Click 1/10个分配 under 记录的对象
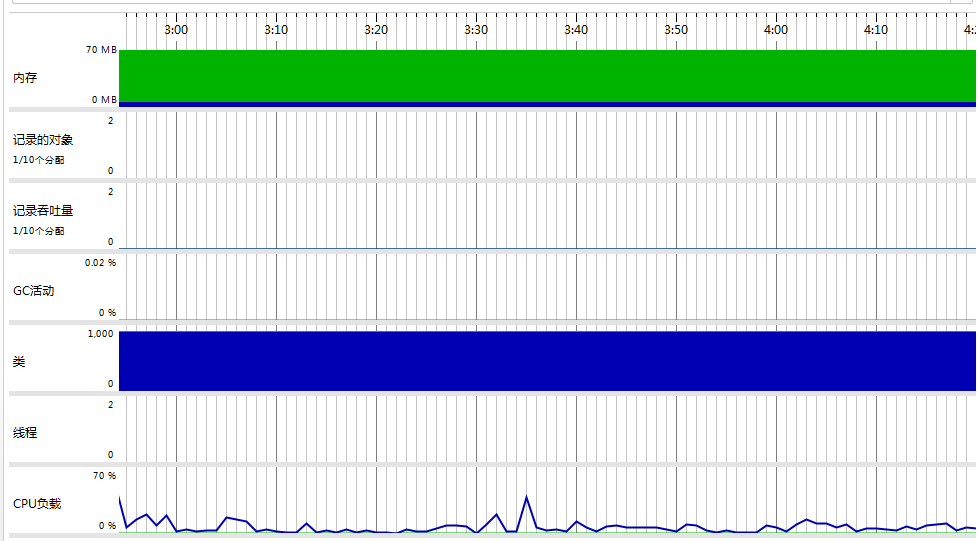 [39, 160]
